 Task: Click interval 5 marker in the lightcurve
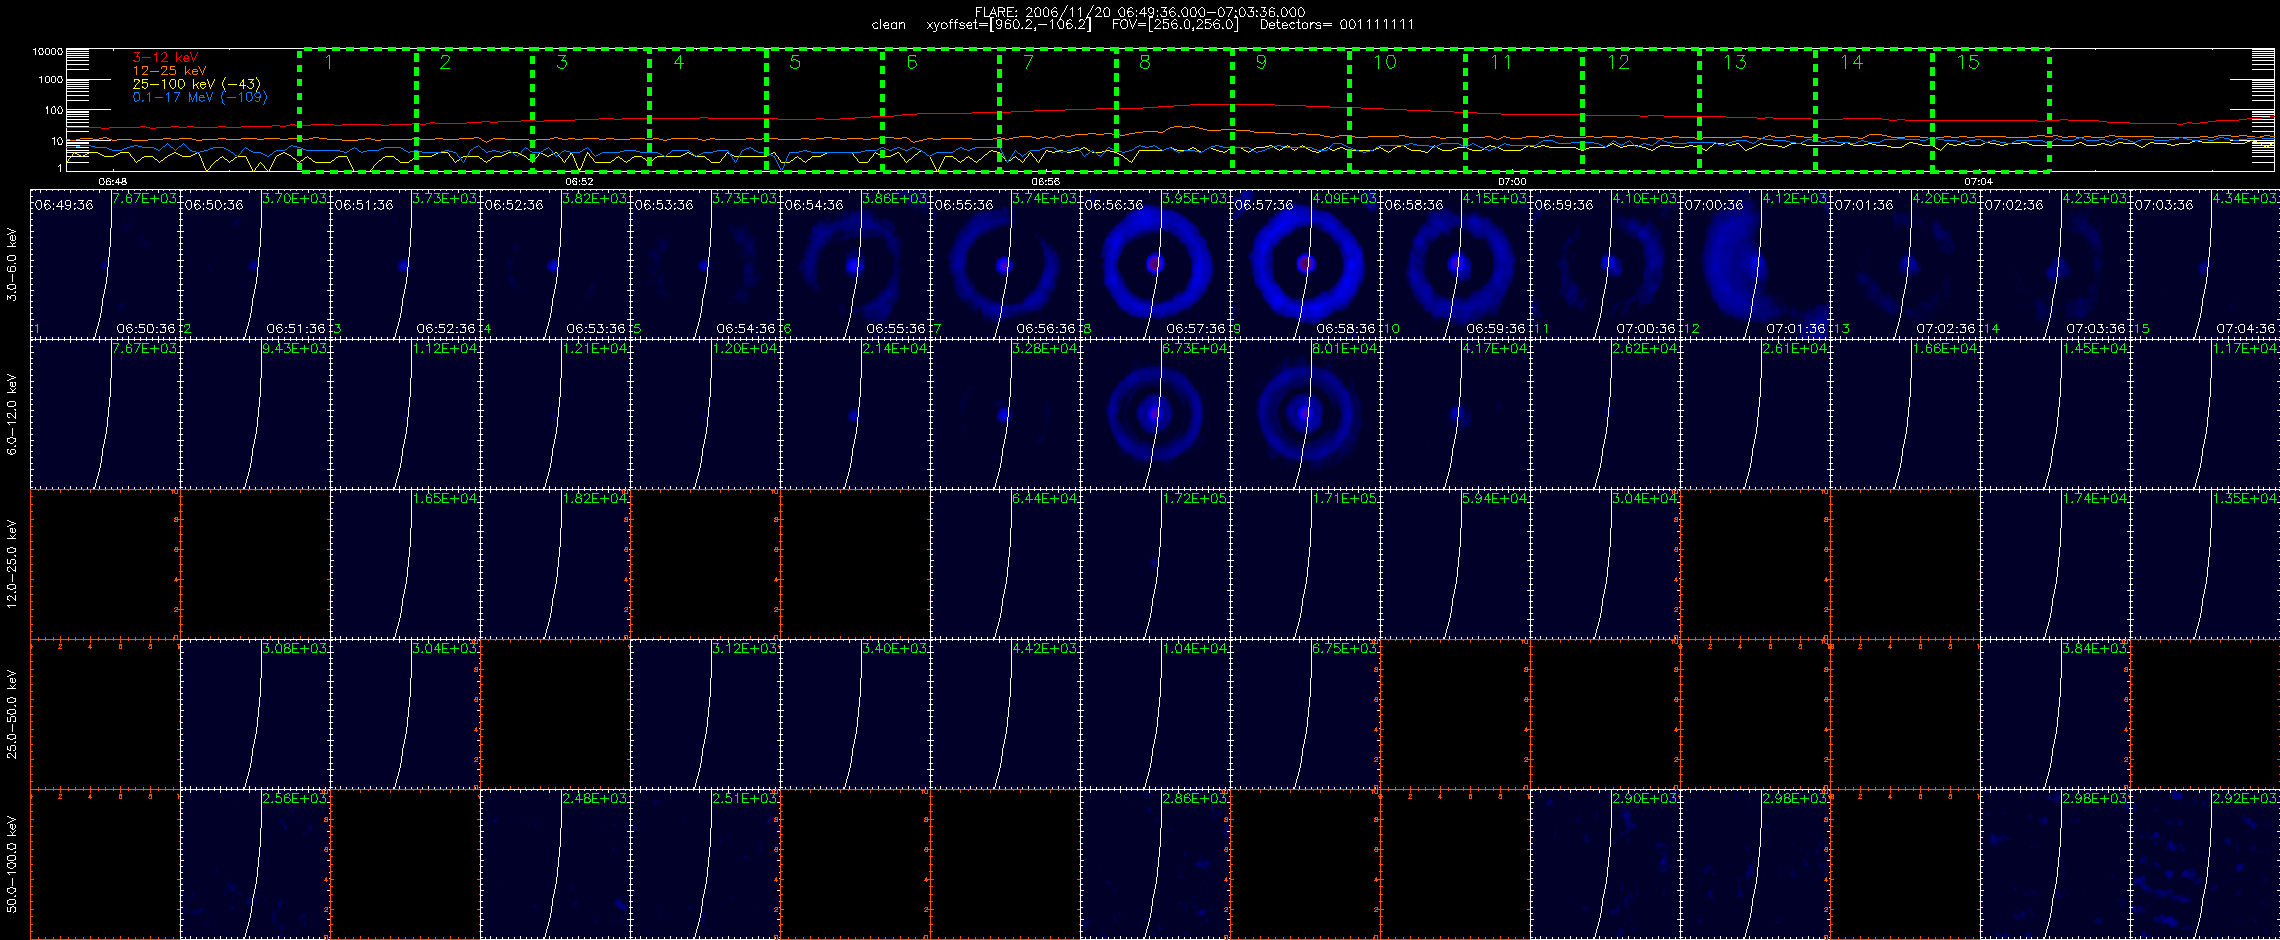coord(795,62)
